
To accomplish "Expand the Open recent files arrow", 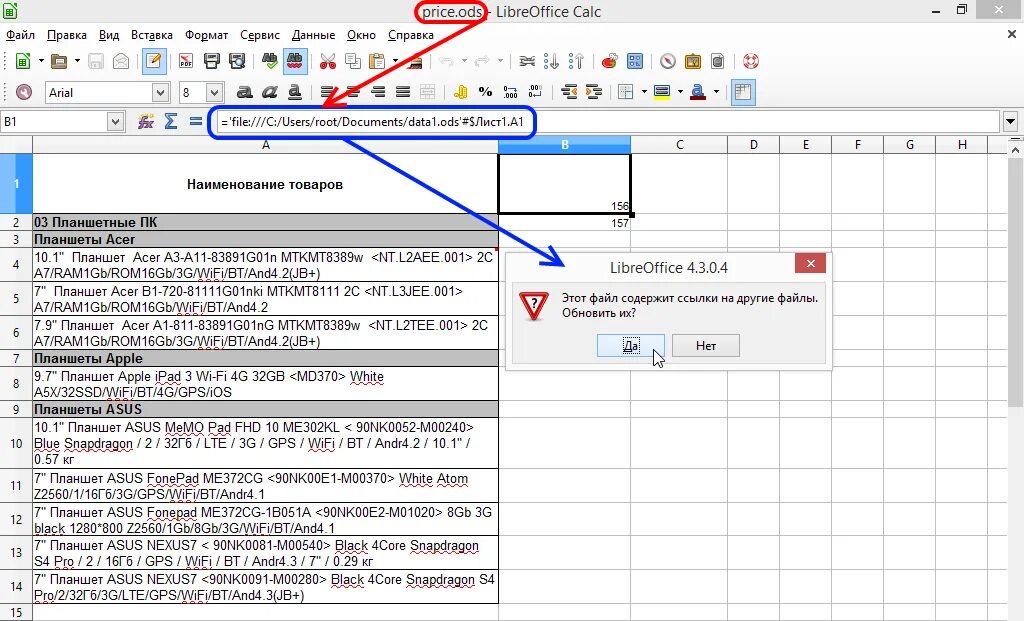I will [x=77, y=61].
